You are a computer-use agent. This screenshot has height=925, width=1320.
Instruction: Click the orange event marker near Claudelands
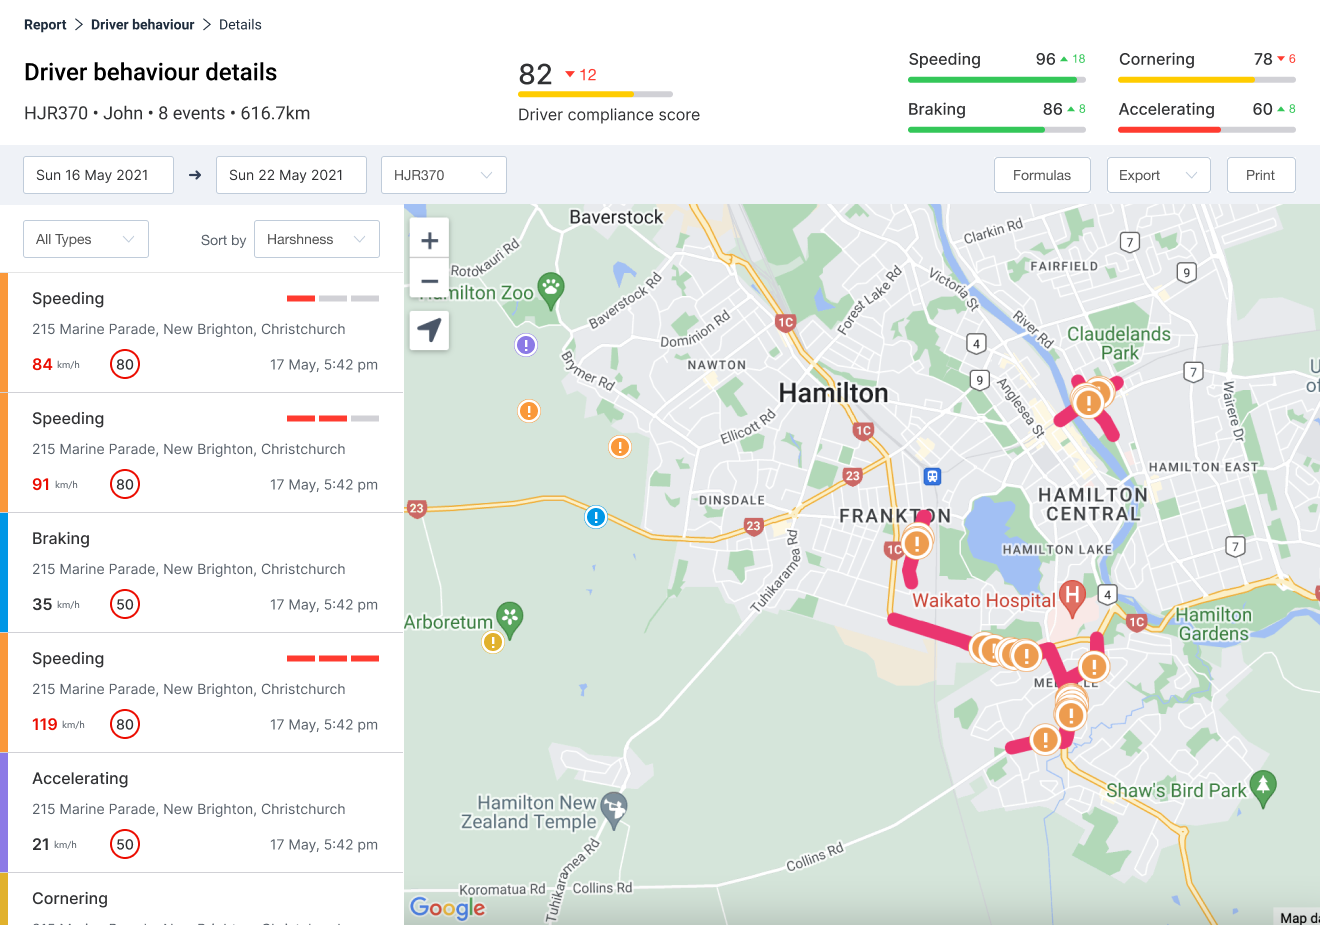pos(1088,402)
